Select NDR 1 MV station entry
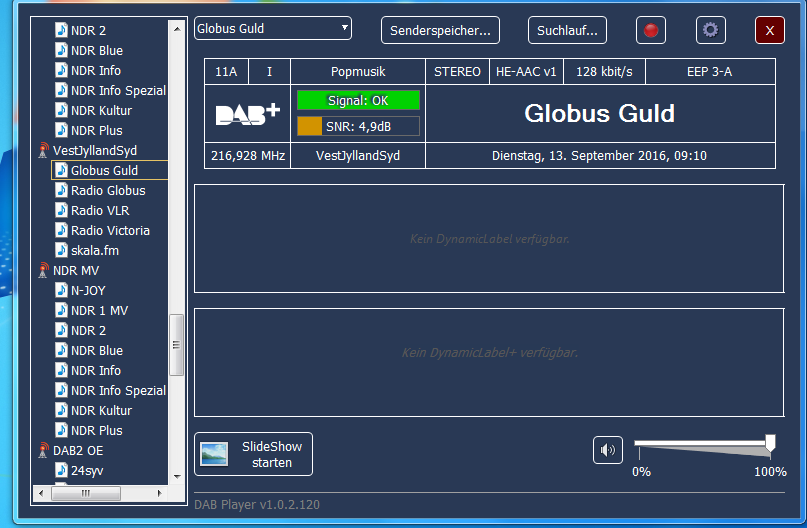 [x=99, y=311]
